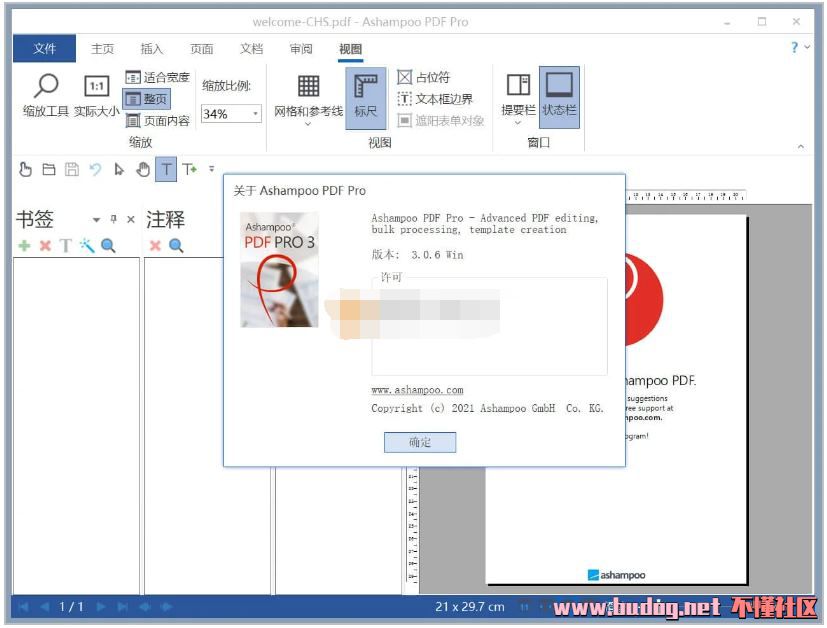Add a new bookmark (green plus)
Screen dimensions: 827x628
tap(24, 245)
